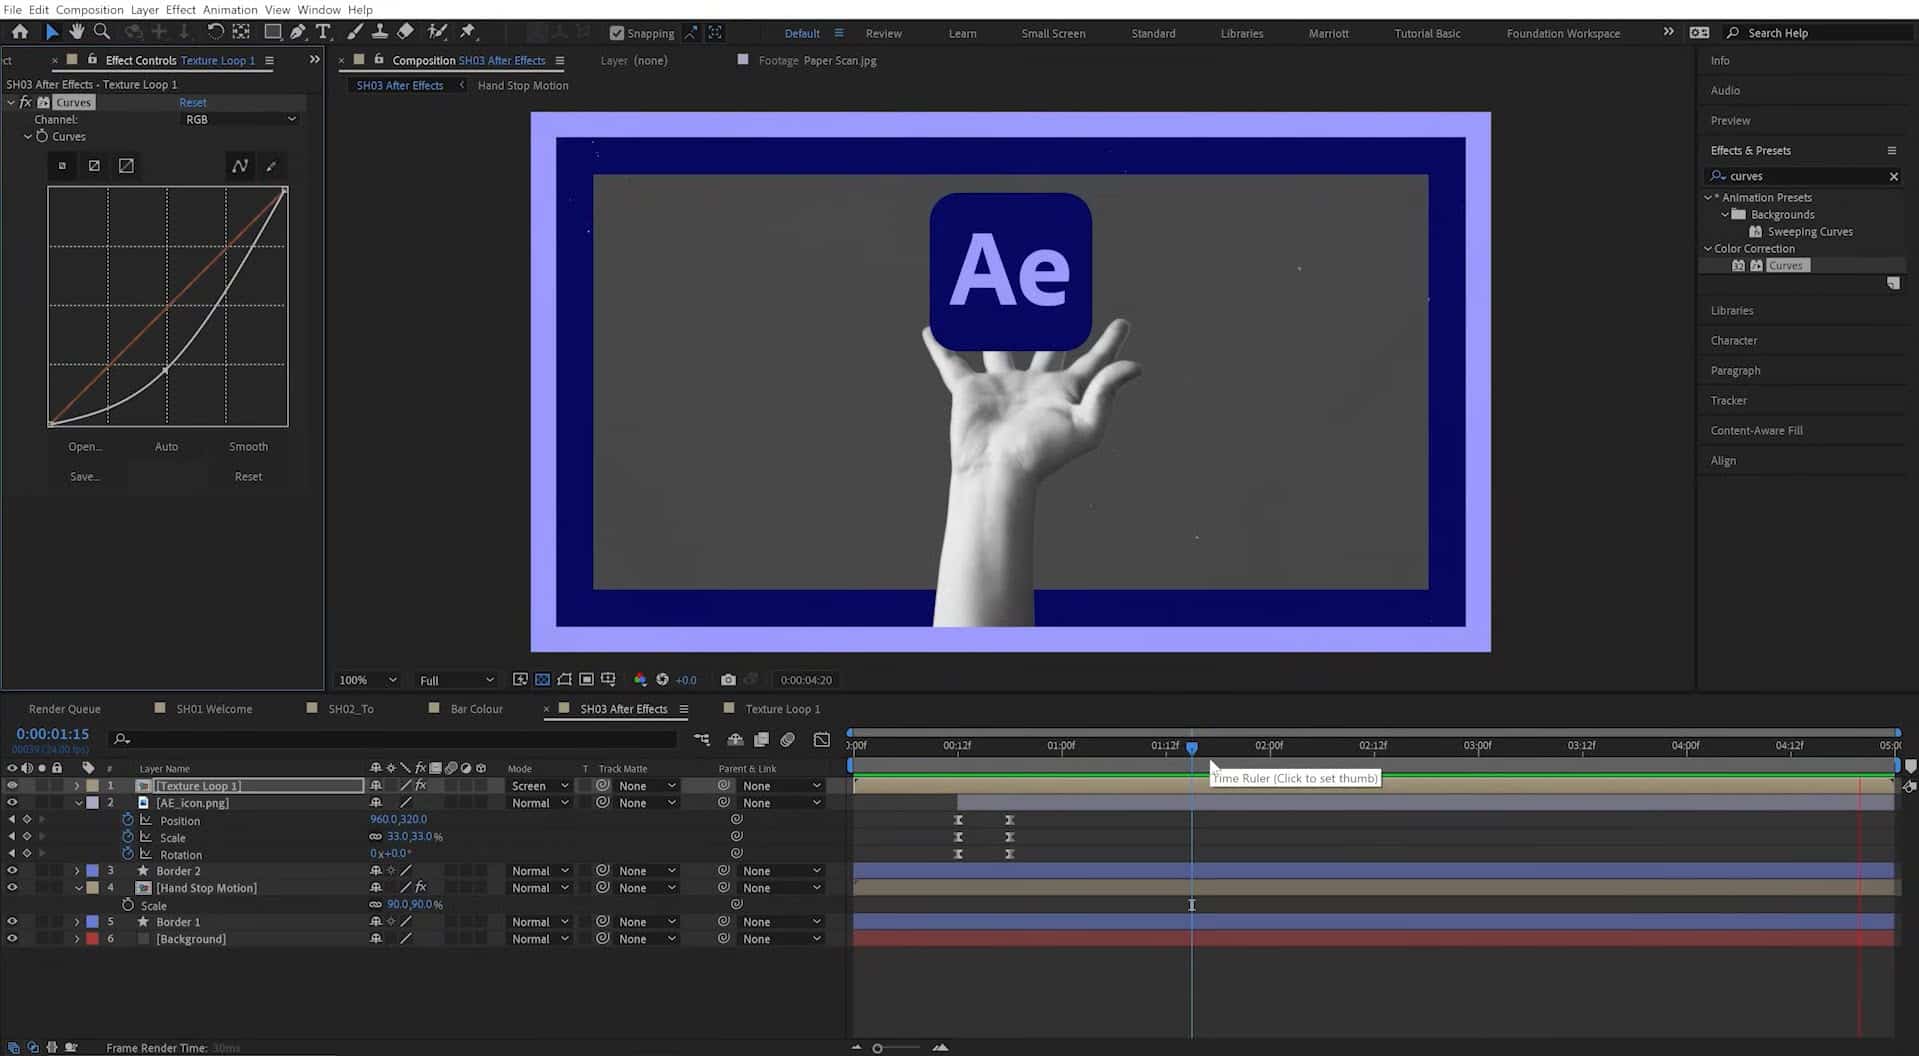
Task: Choose the Type tool
Action: point(323,31)
